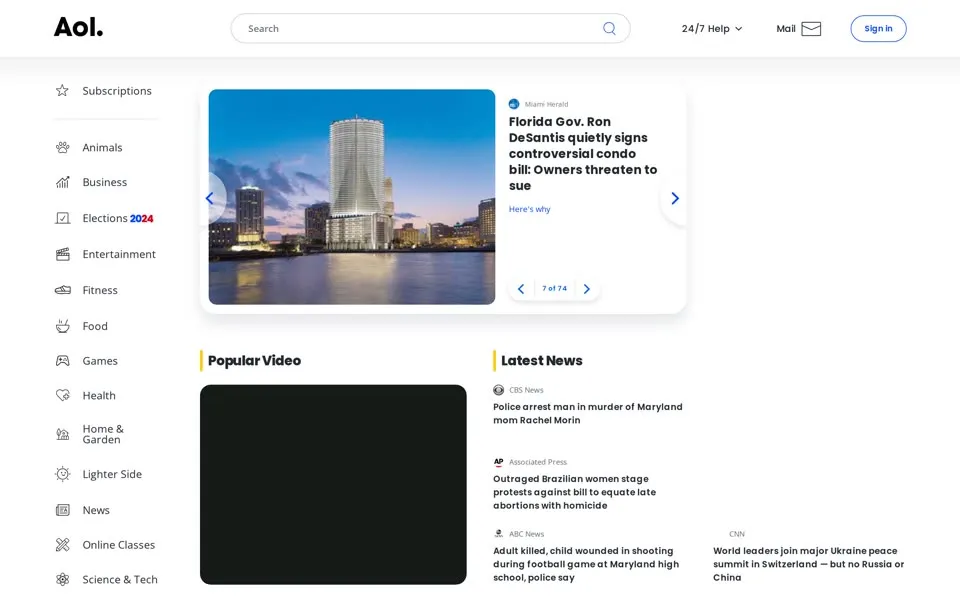Open the Health section
Screen dimensions: 960x600
coord(99,396)
